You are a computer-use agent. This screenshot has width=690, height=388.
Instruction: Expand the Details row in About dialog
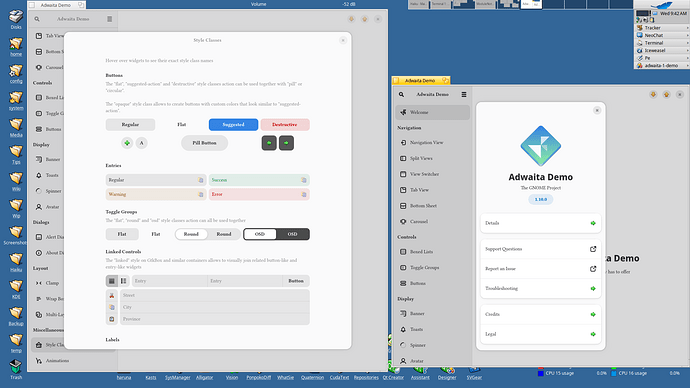click(541, 223)
